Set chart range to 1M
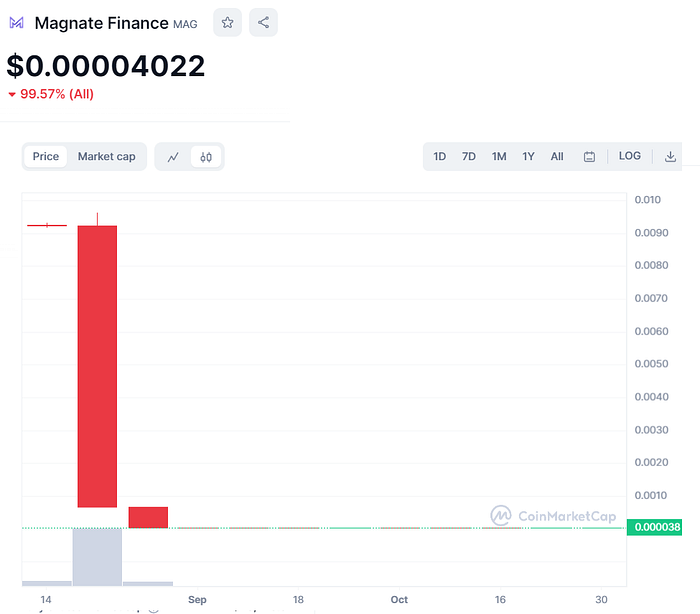The width and height of the screenshot is (700, 614). coord(499,157)
